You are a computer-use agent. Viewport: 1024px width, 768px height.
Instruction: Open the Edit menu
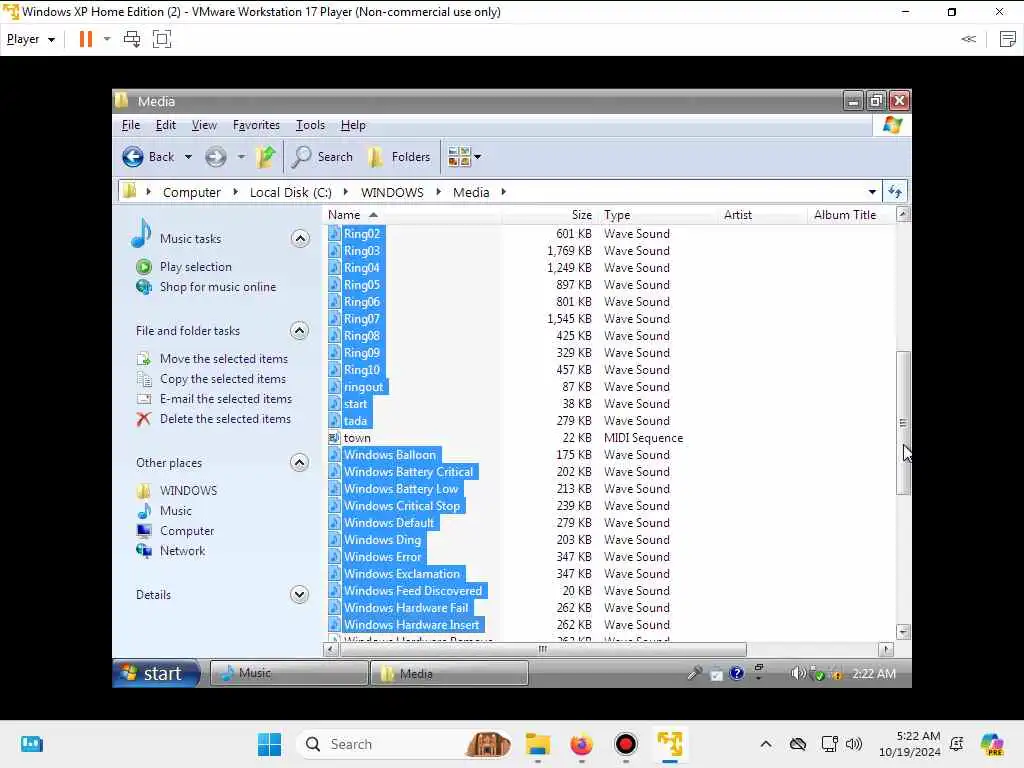(x=166, y=125)
